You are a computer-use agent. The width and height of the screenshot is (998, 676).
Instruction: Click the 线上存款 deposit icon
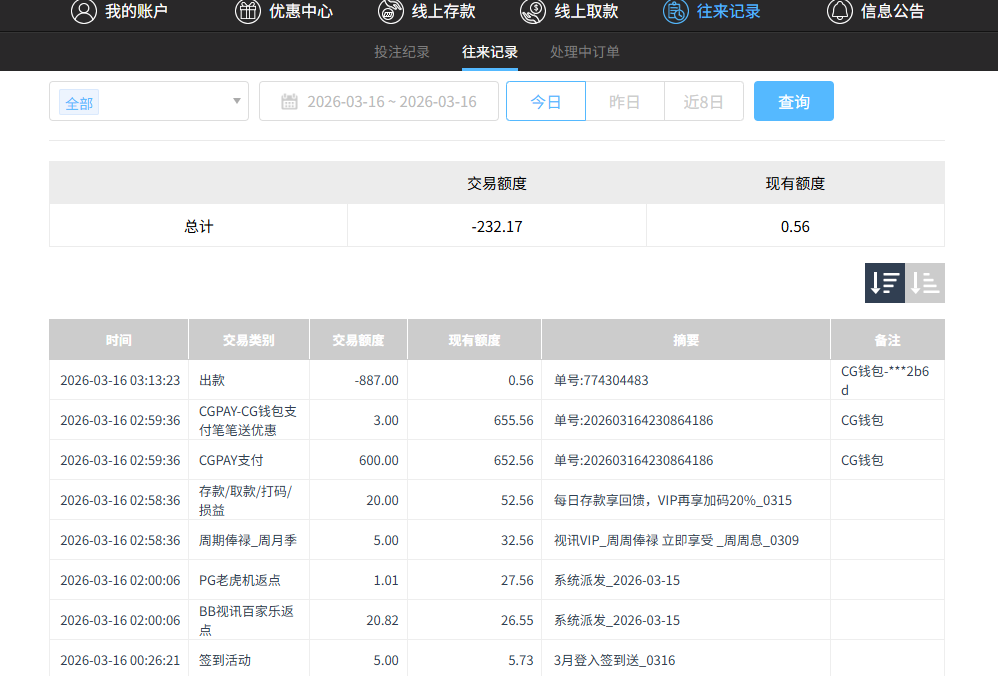click(390, 12)
